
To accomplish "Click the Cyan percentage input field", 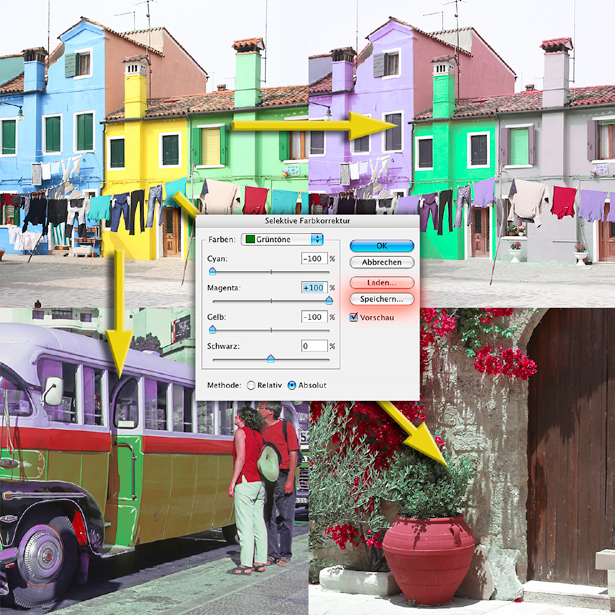I will 313,259.
